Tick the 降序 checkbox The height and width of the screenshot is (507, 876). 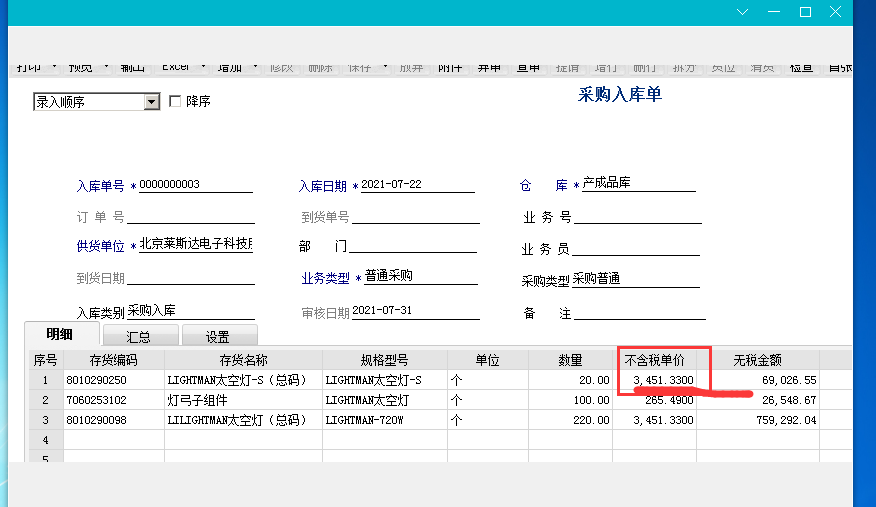pyautogui.click(x=175, y=101)
